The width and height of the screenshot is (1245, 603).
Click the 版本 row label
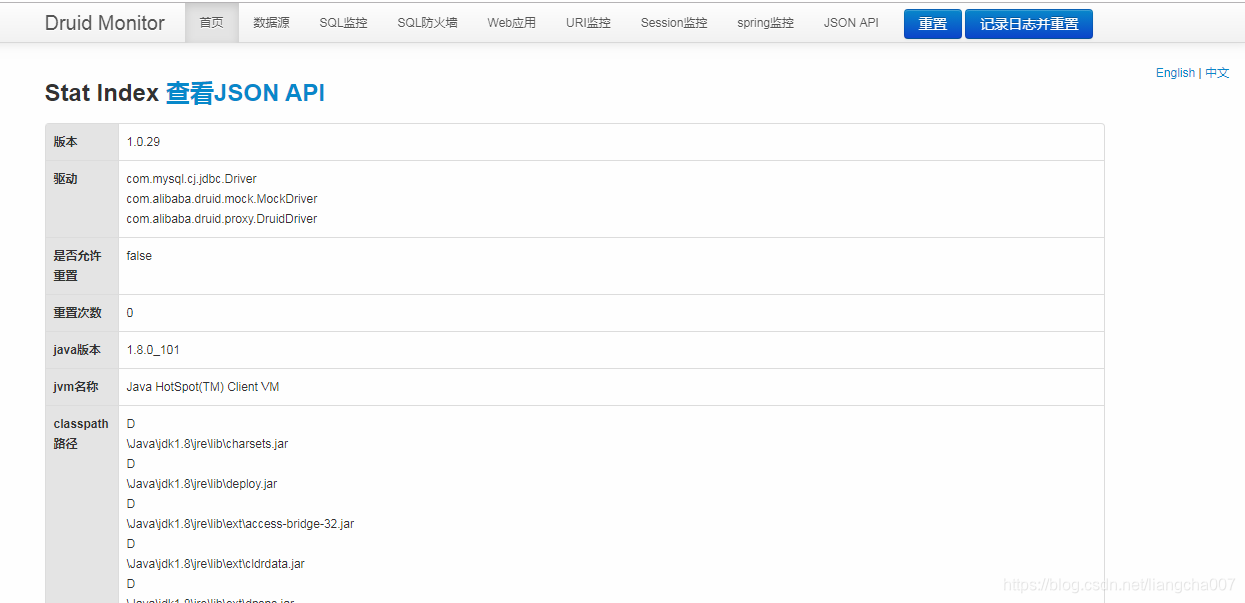tap(65, 142)
